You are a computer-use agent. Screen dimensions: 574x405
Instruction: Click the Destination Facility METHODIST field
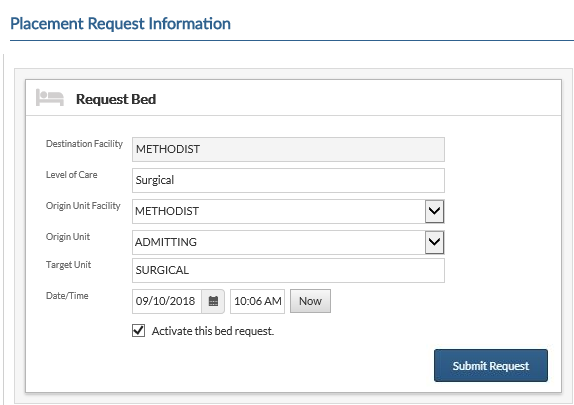288,149
